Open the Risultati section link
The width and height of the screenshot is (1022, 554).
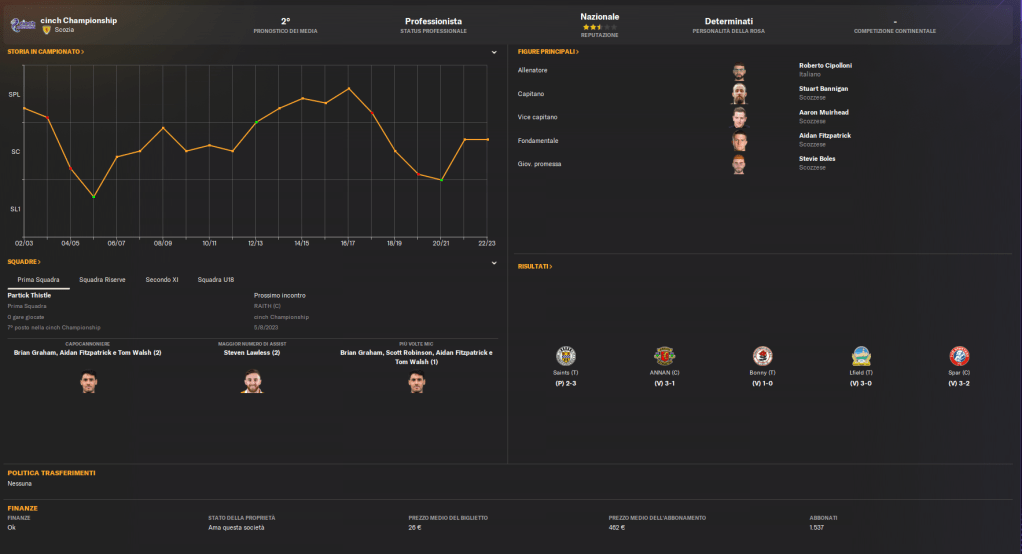(535, 267)
